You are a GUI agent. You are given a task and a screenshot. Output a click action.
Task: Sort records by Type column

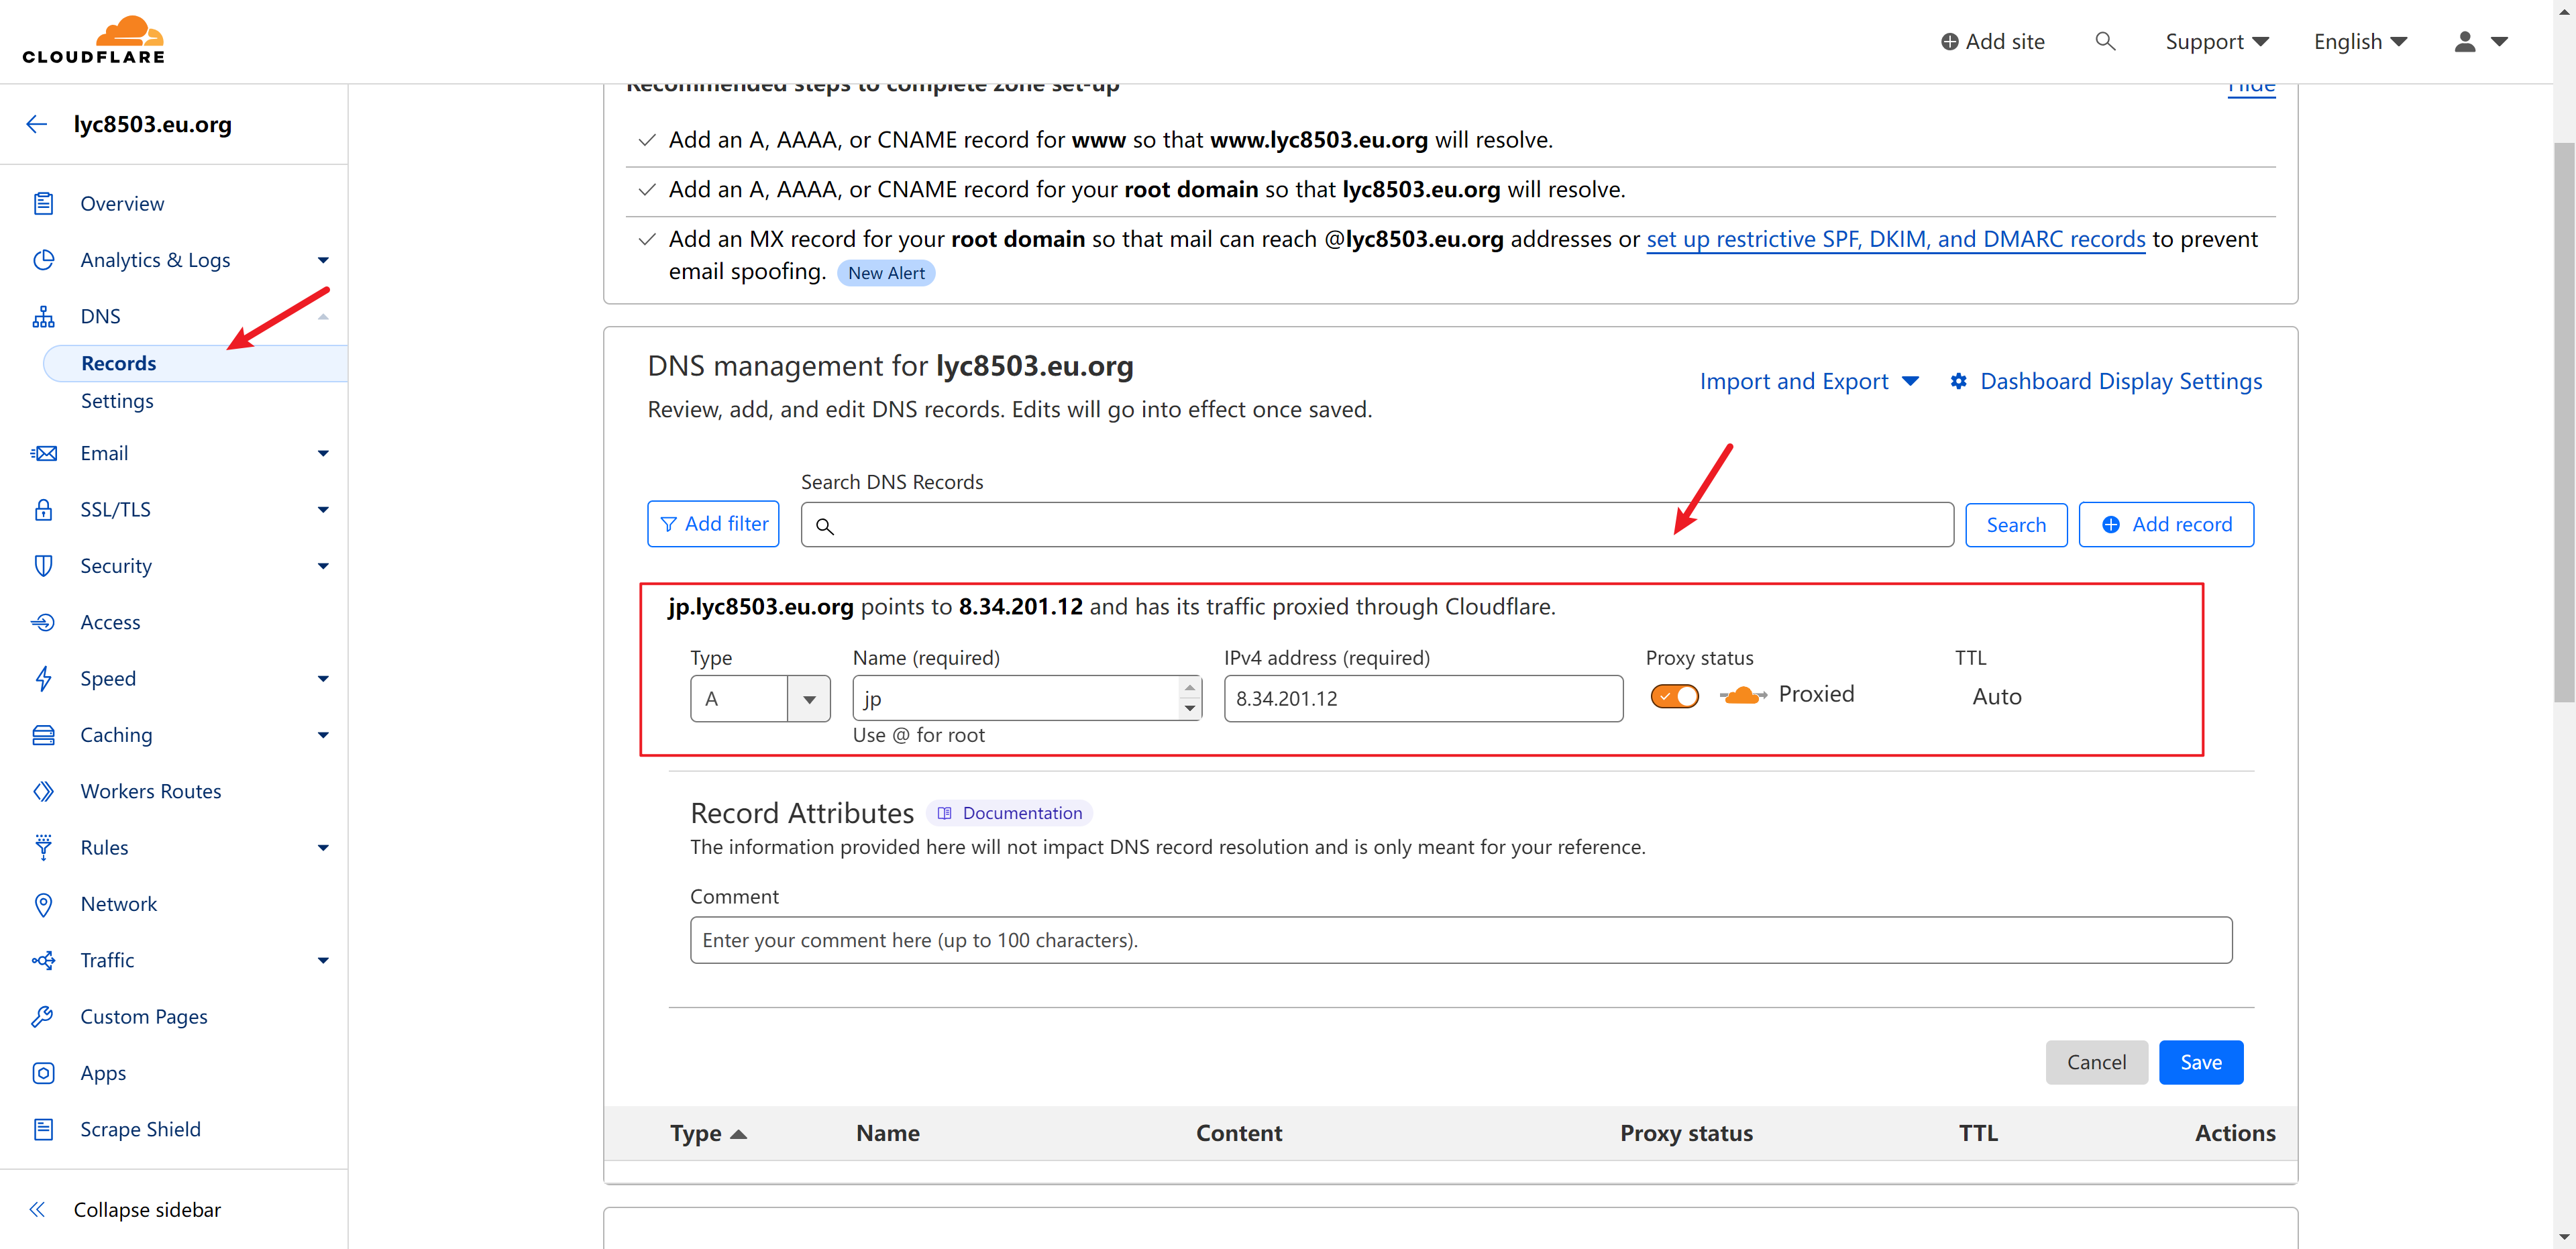coord(708,1133)
